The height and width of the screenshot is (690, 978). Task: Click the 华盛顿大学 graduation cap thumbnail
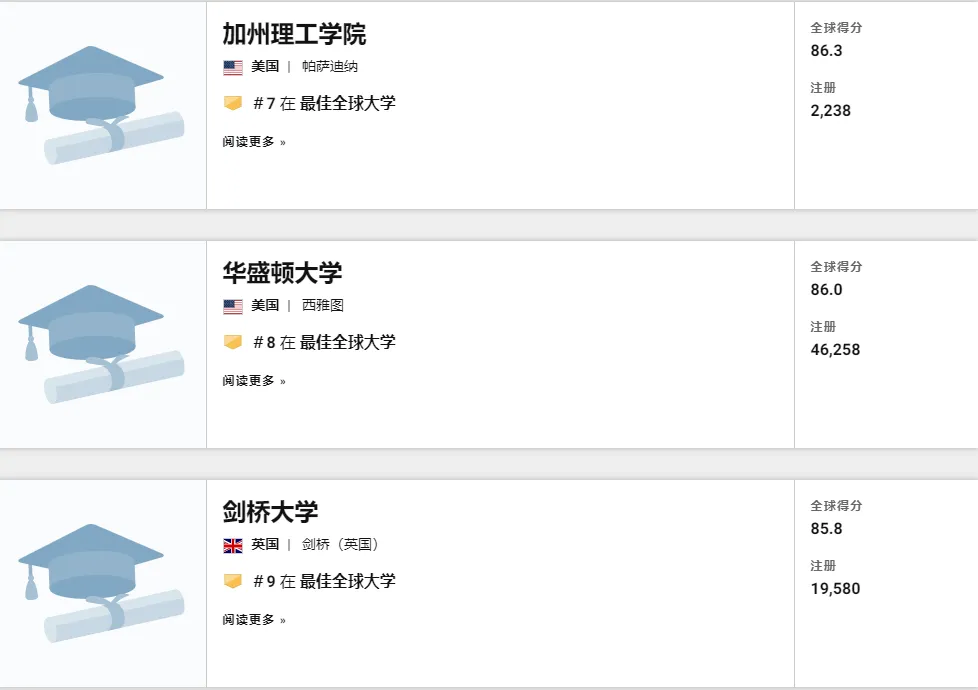101,344
